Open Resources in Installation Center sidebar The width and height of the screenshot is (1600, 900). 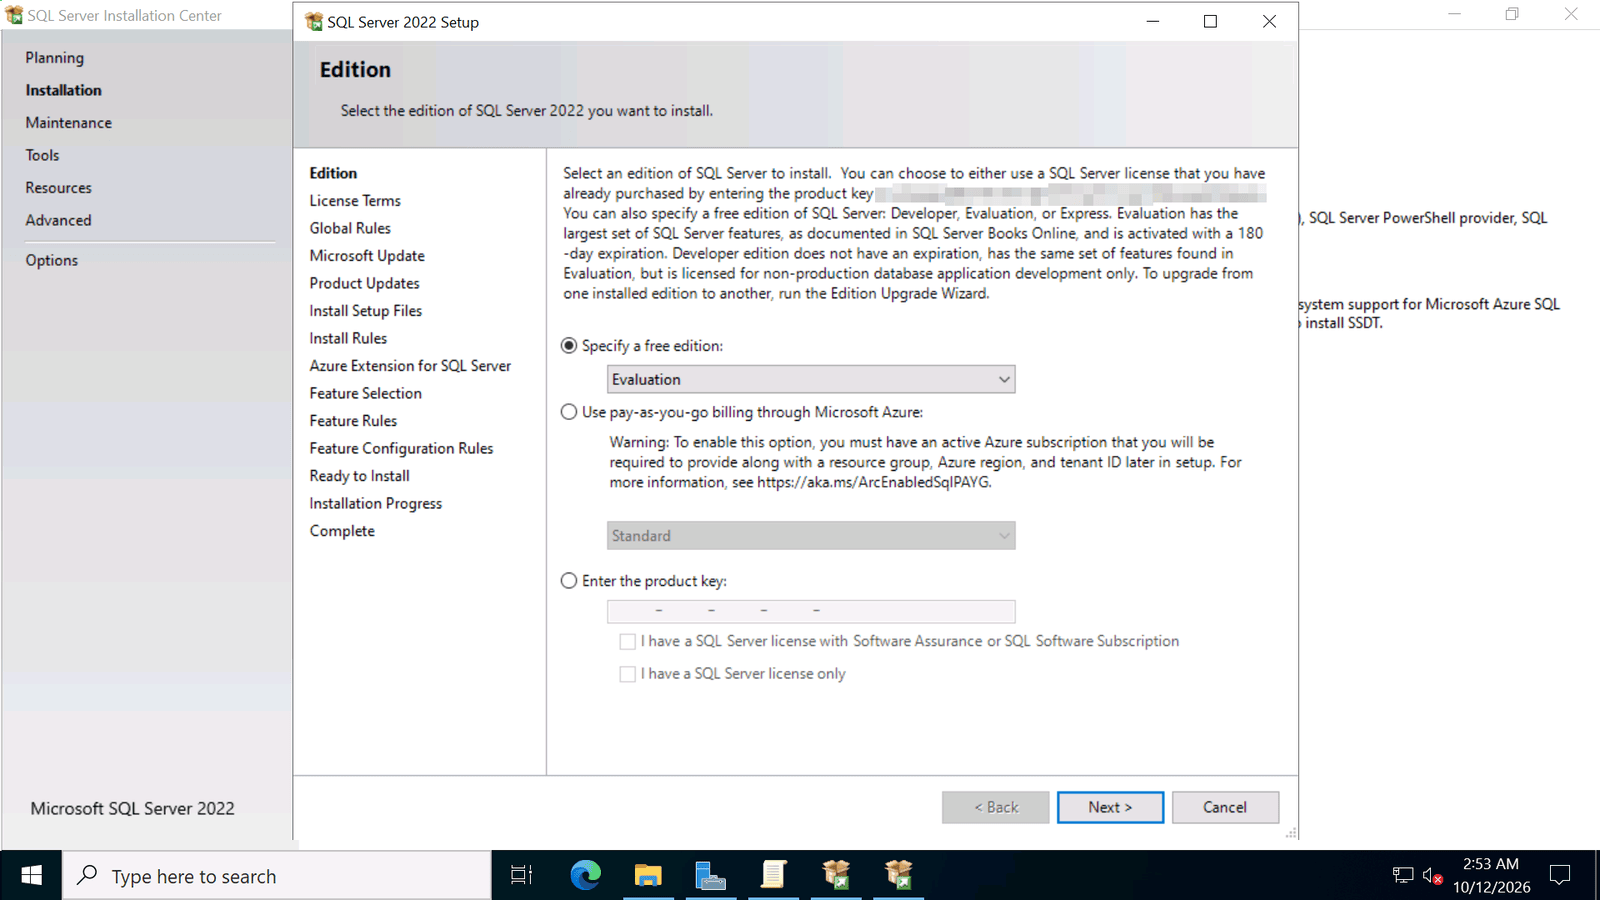pyautogui.click(x=59, y=188)
